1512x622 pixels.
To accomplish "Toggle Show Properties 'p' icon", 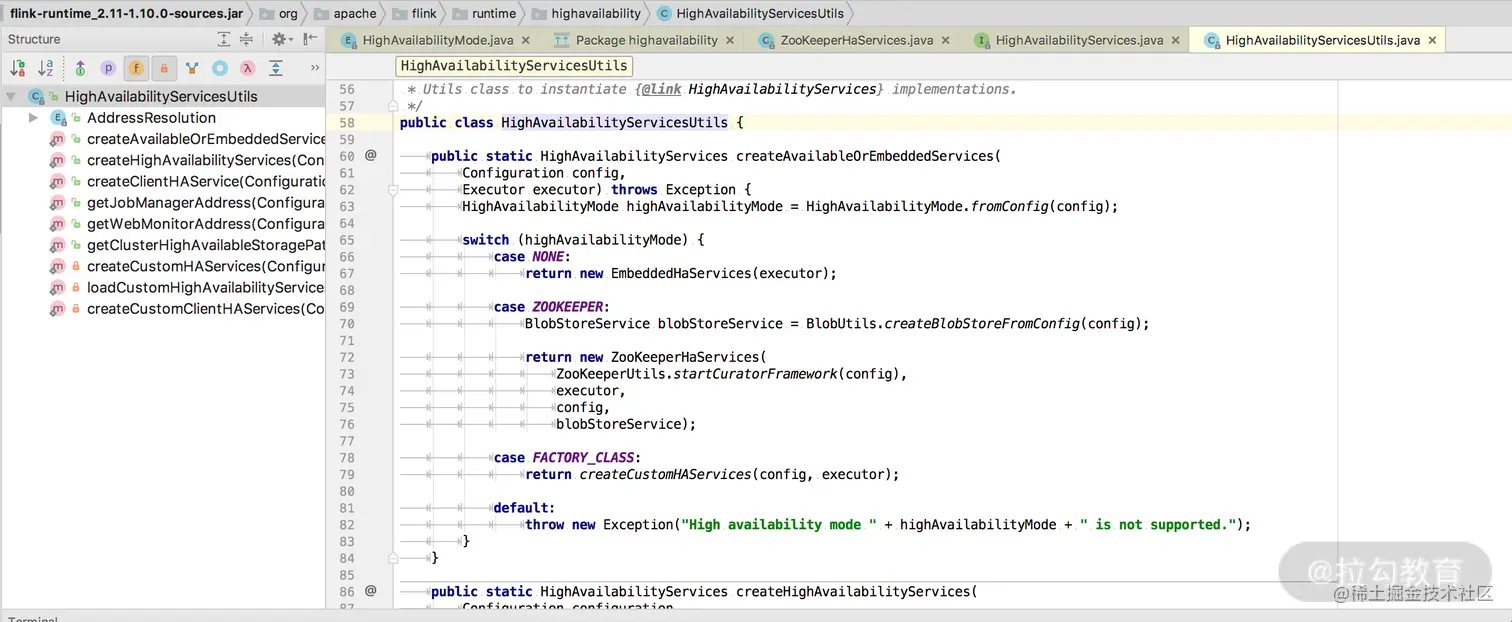I will [x=108, y=68].
